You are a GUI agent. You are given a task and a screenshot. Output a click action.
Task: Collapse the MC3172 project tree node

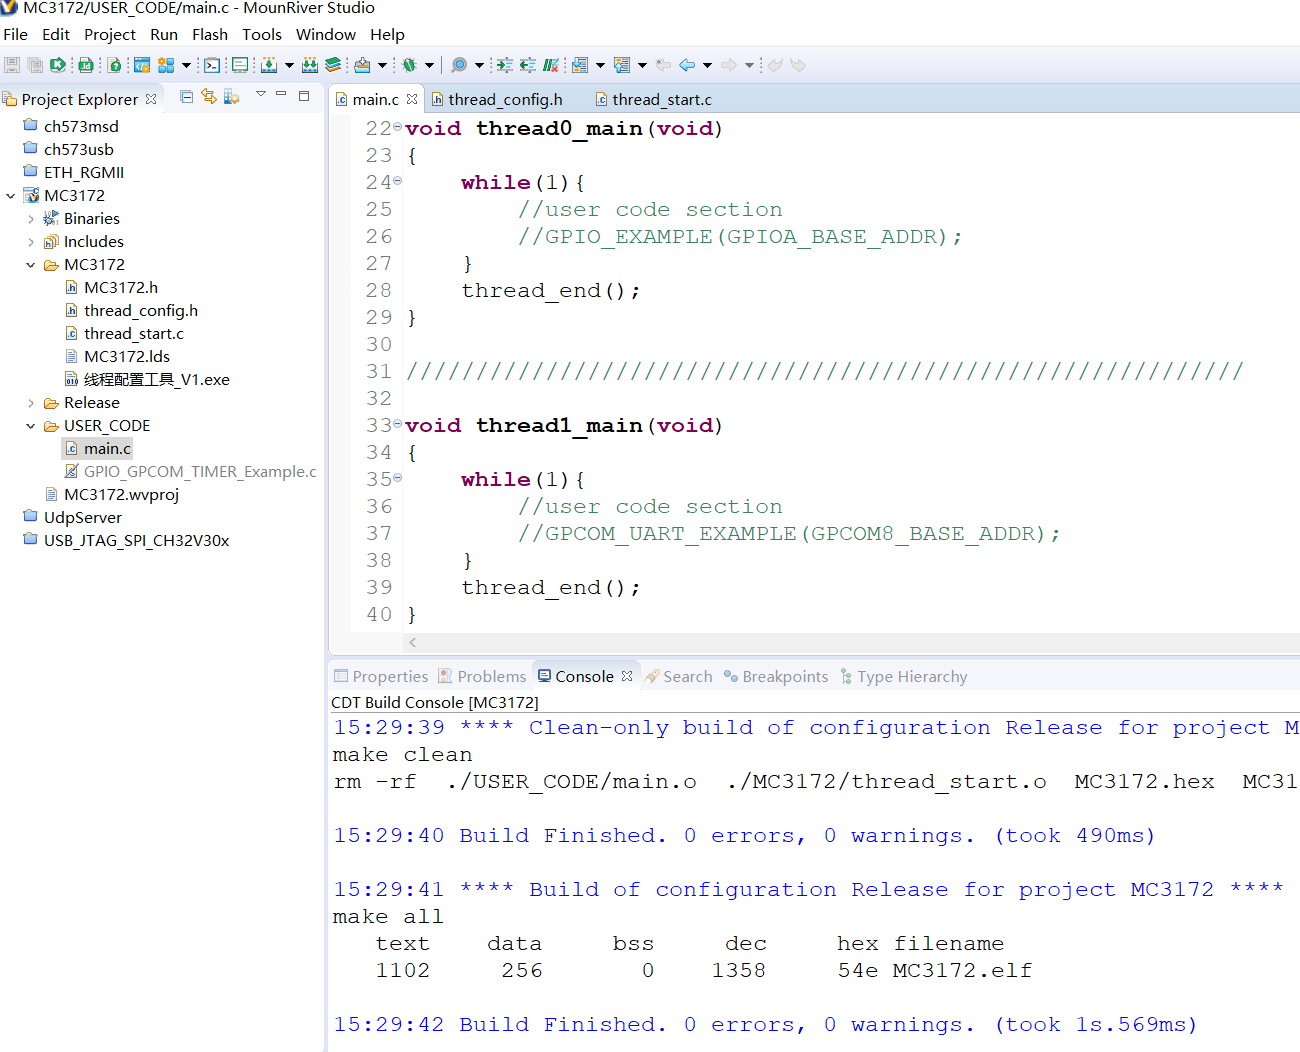coord(11,196)
